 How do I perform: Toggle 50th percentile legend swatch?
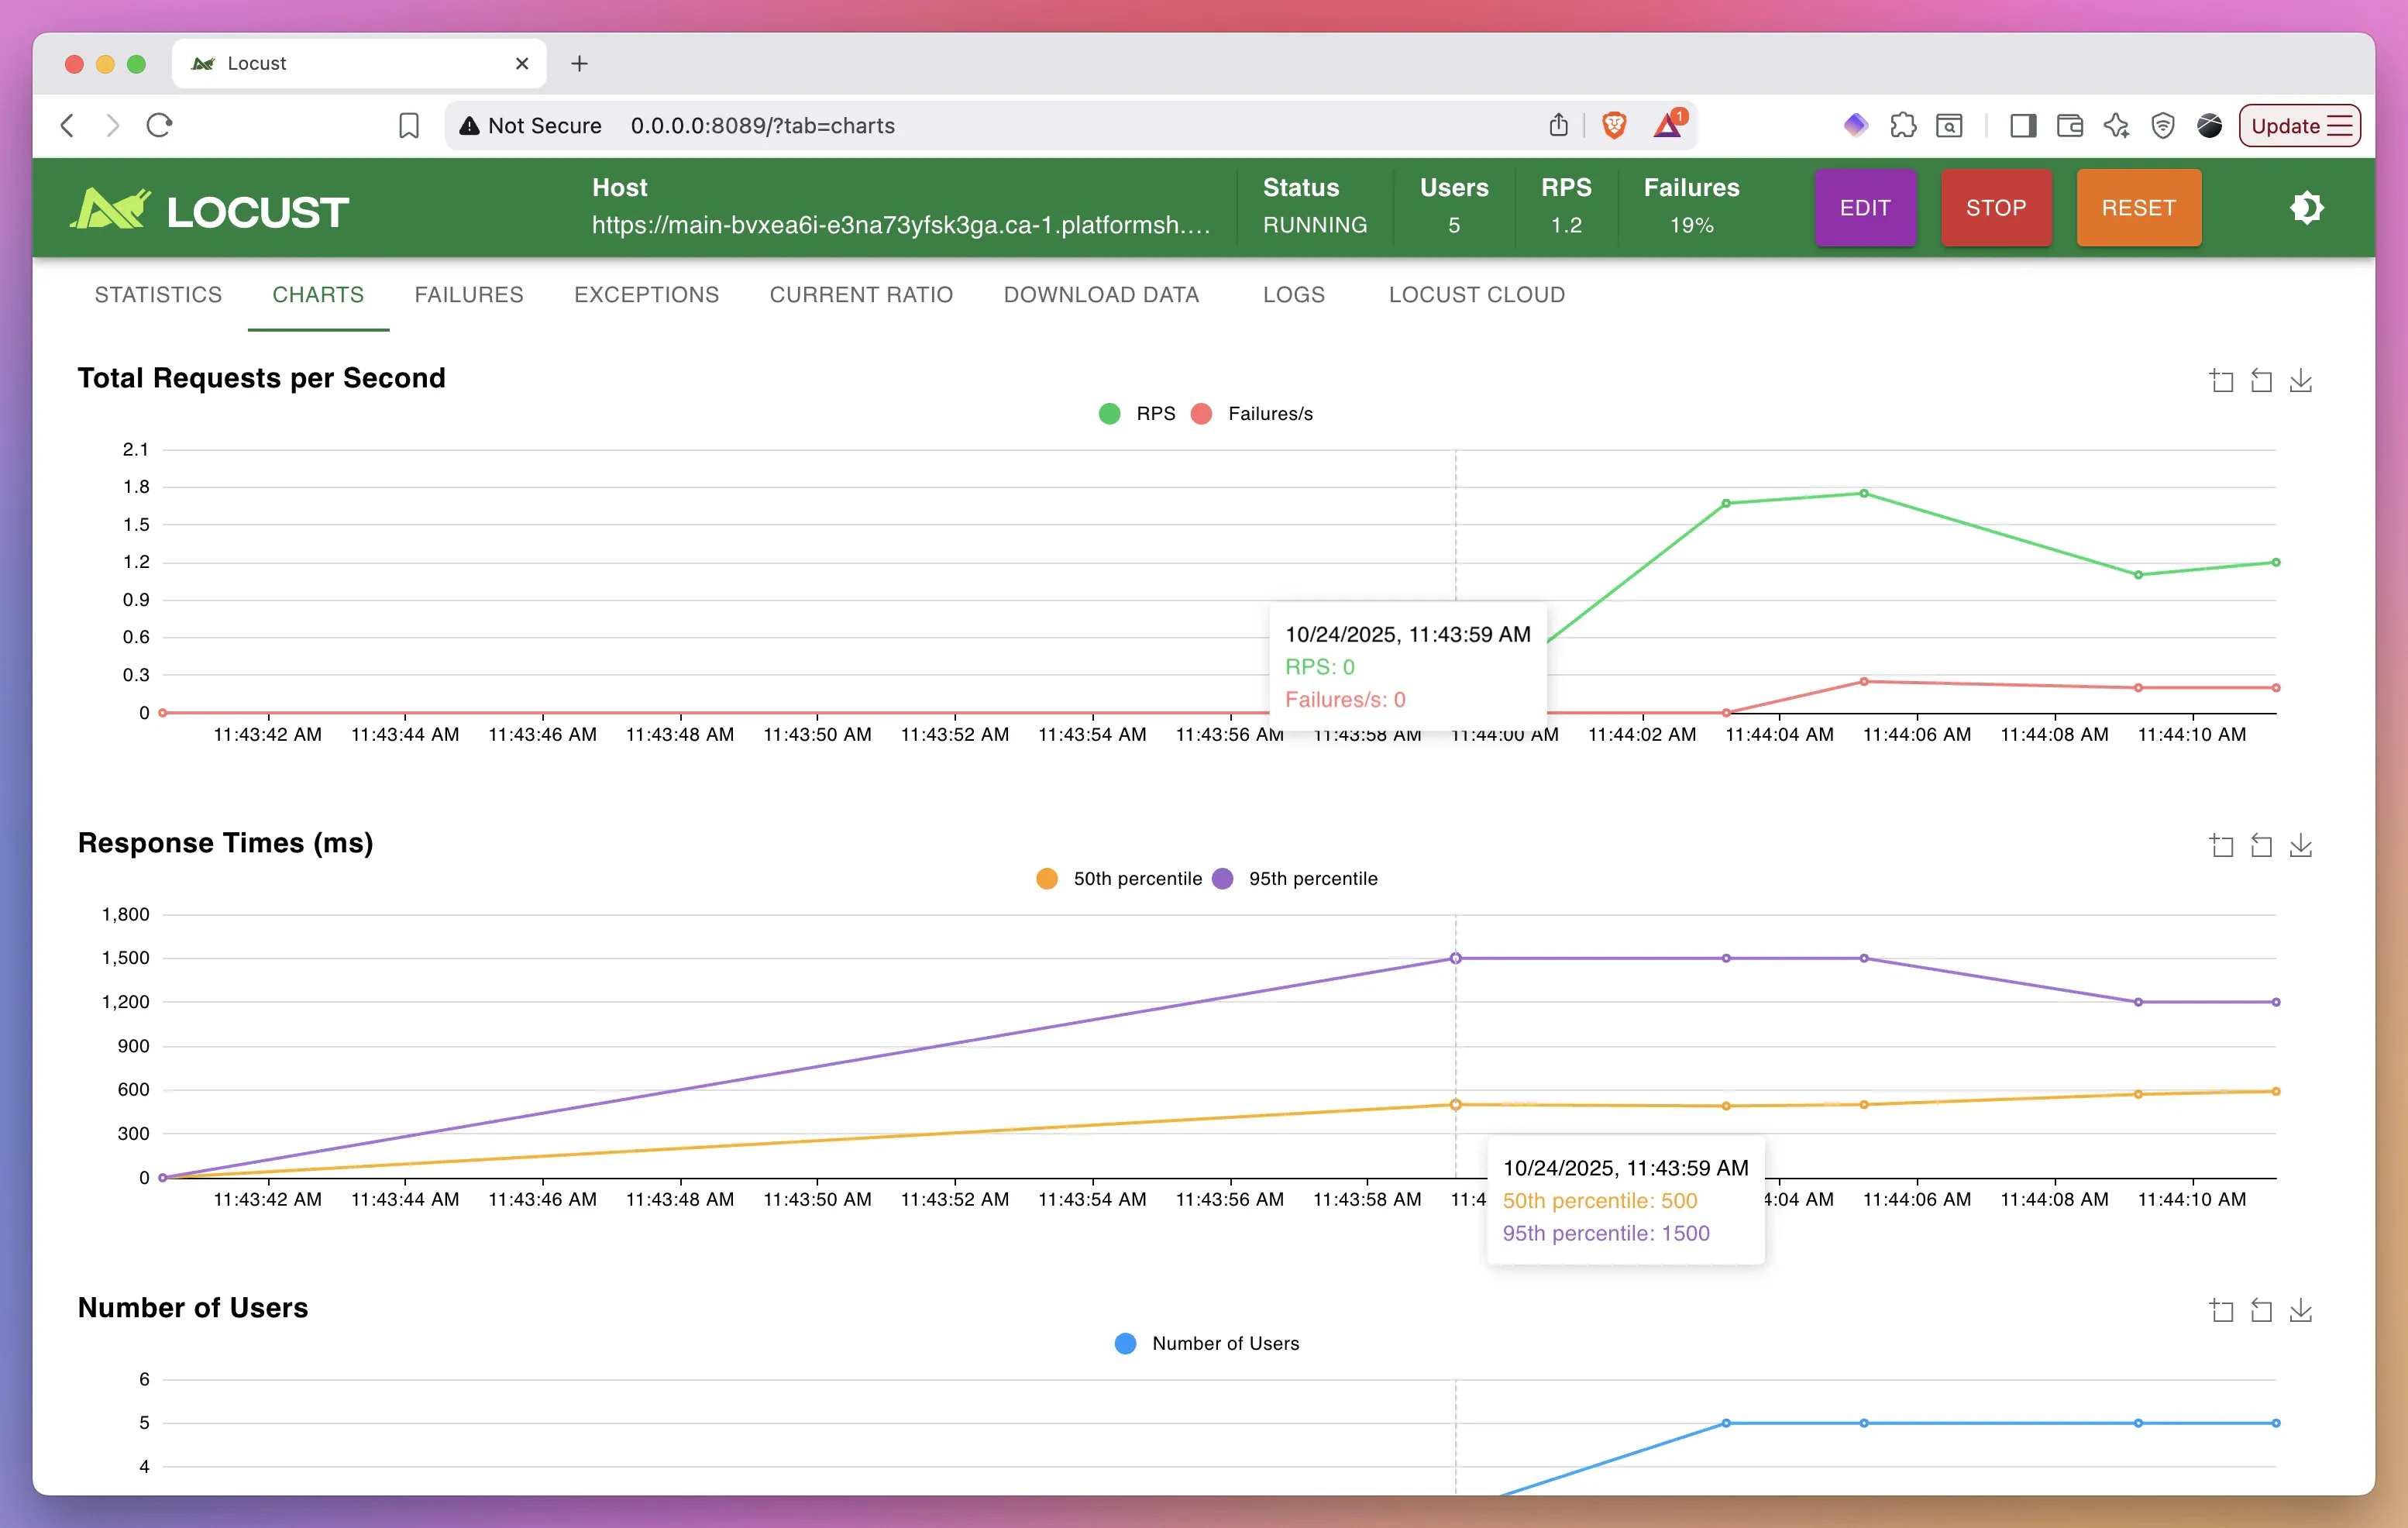pos(1047,878)
